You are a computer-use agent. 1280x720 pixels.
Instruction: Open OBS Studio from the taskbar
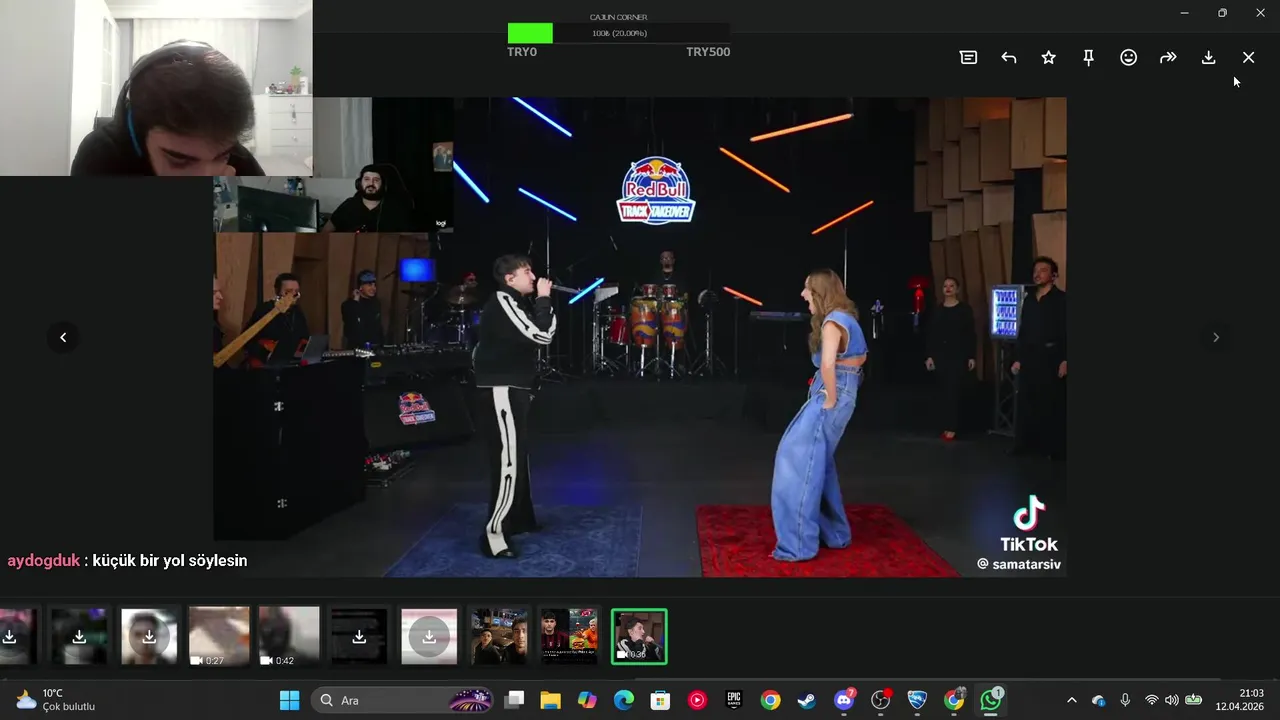(x=881, y=700)
